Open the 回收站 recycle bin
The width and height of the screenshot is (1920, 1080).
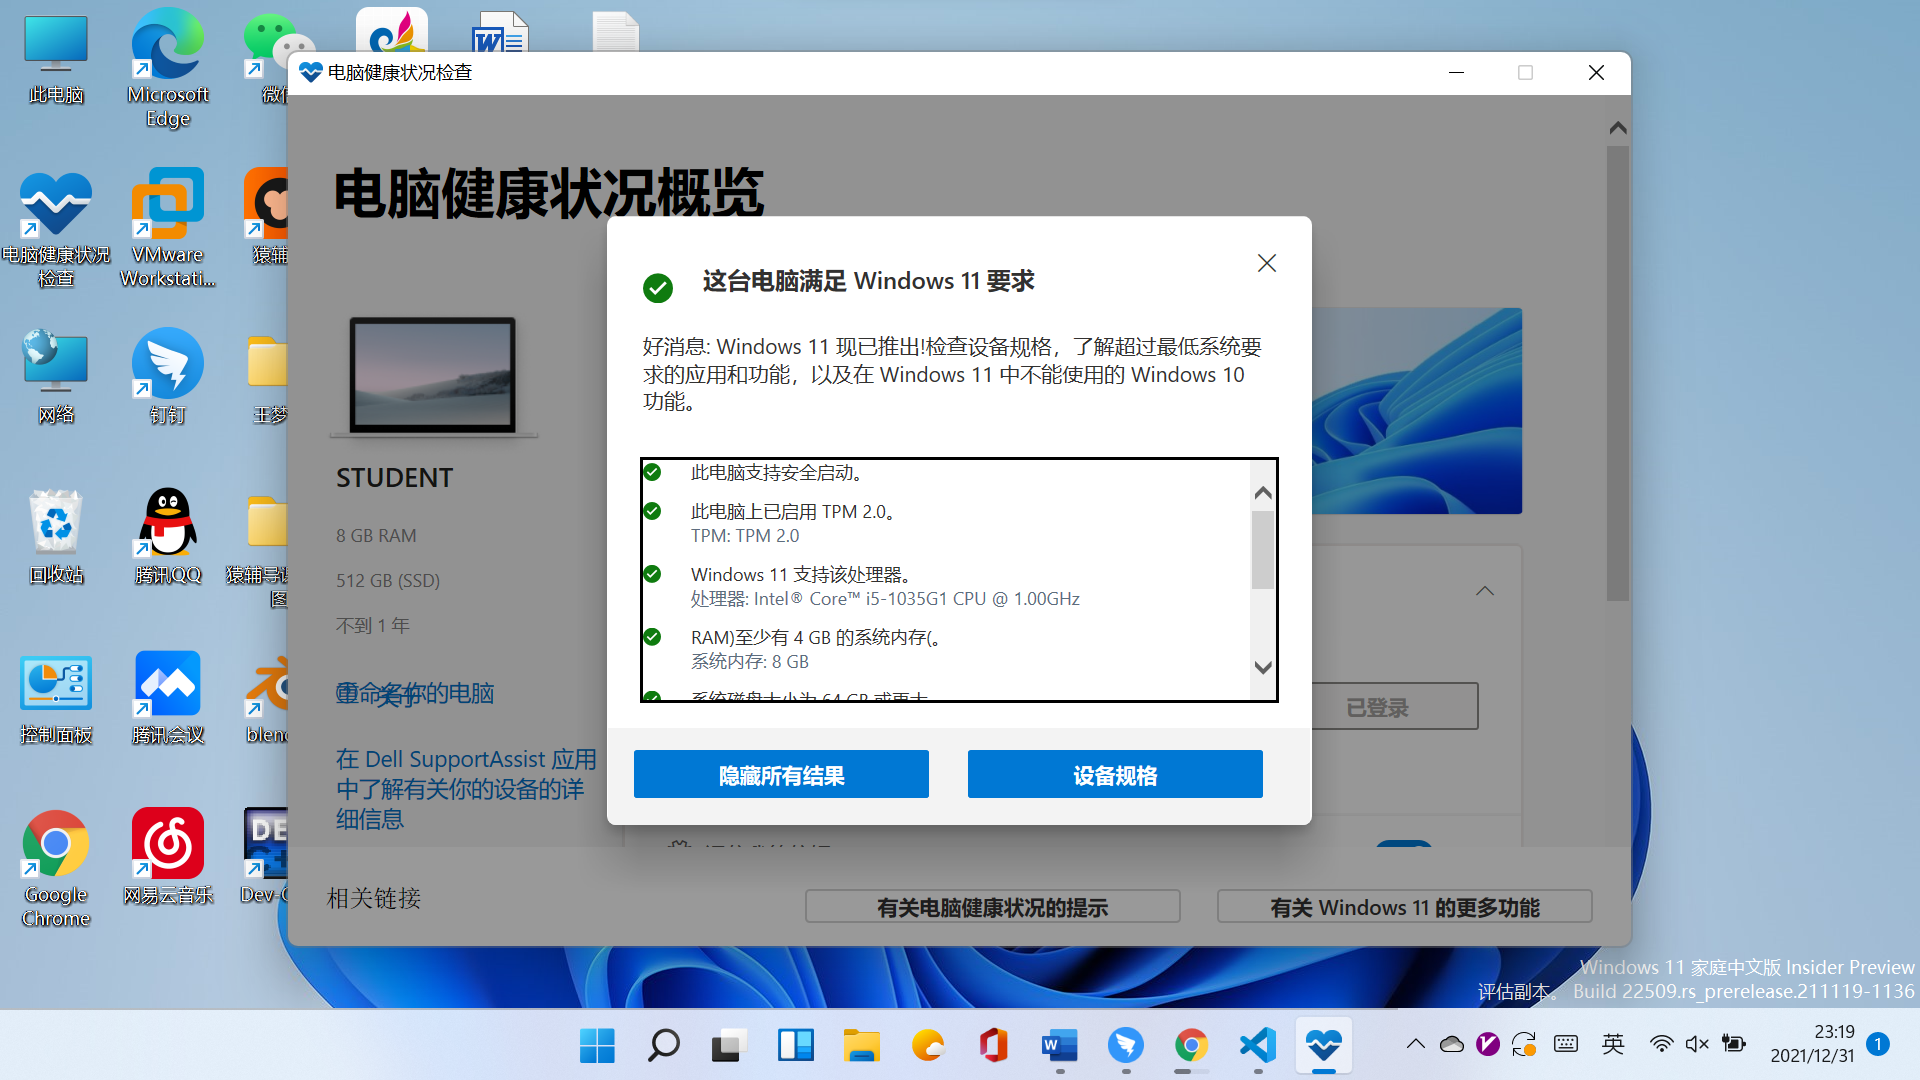(x=56, y=538)
